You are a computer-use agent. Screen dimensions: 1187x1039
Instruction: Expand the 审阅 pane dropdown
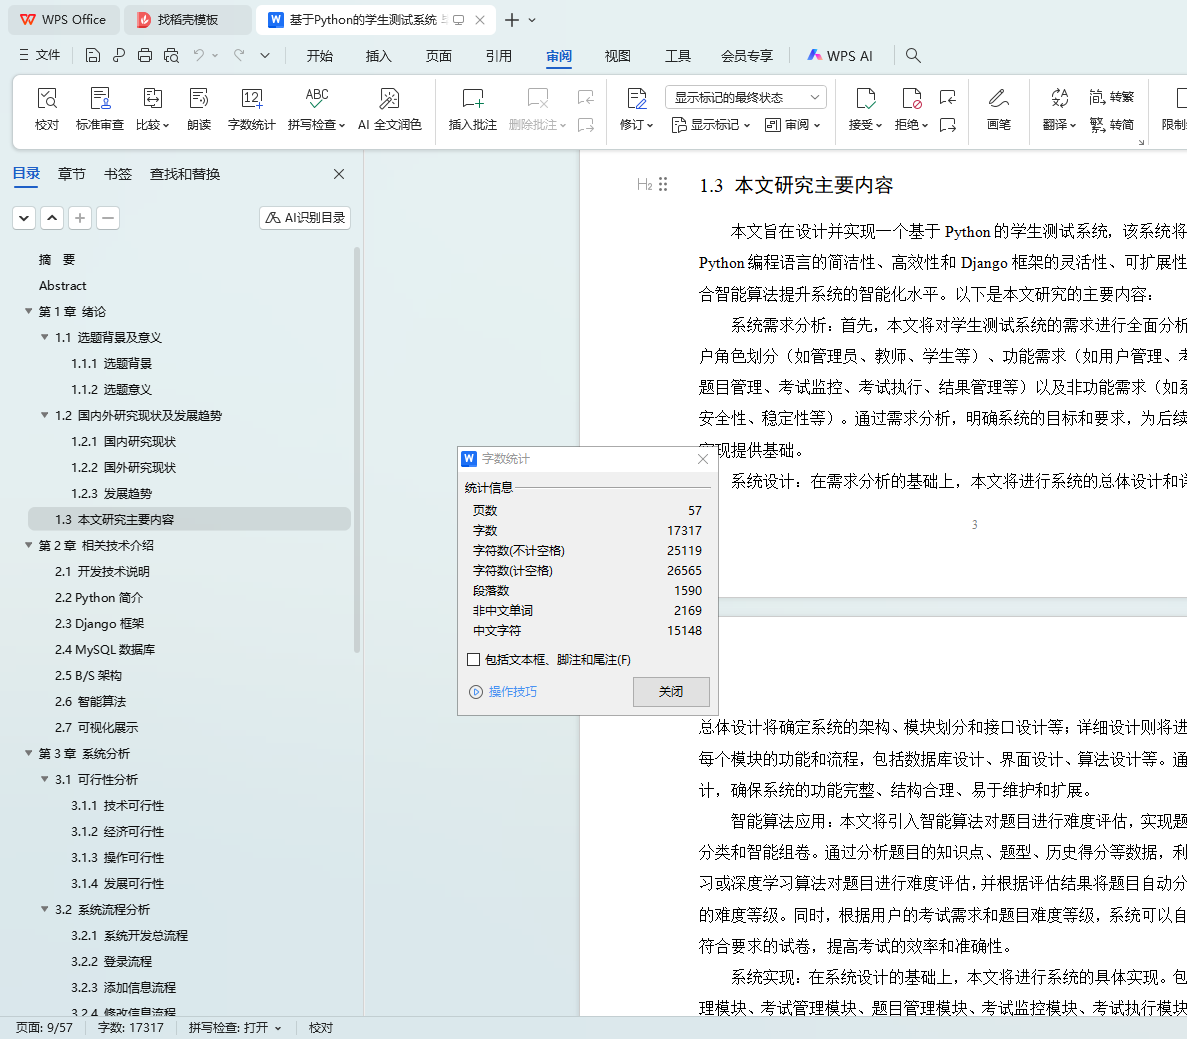[x=792, y=124]
